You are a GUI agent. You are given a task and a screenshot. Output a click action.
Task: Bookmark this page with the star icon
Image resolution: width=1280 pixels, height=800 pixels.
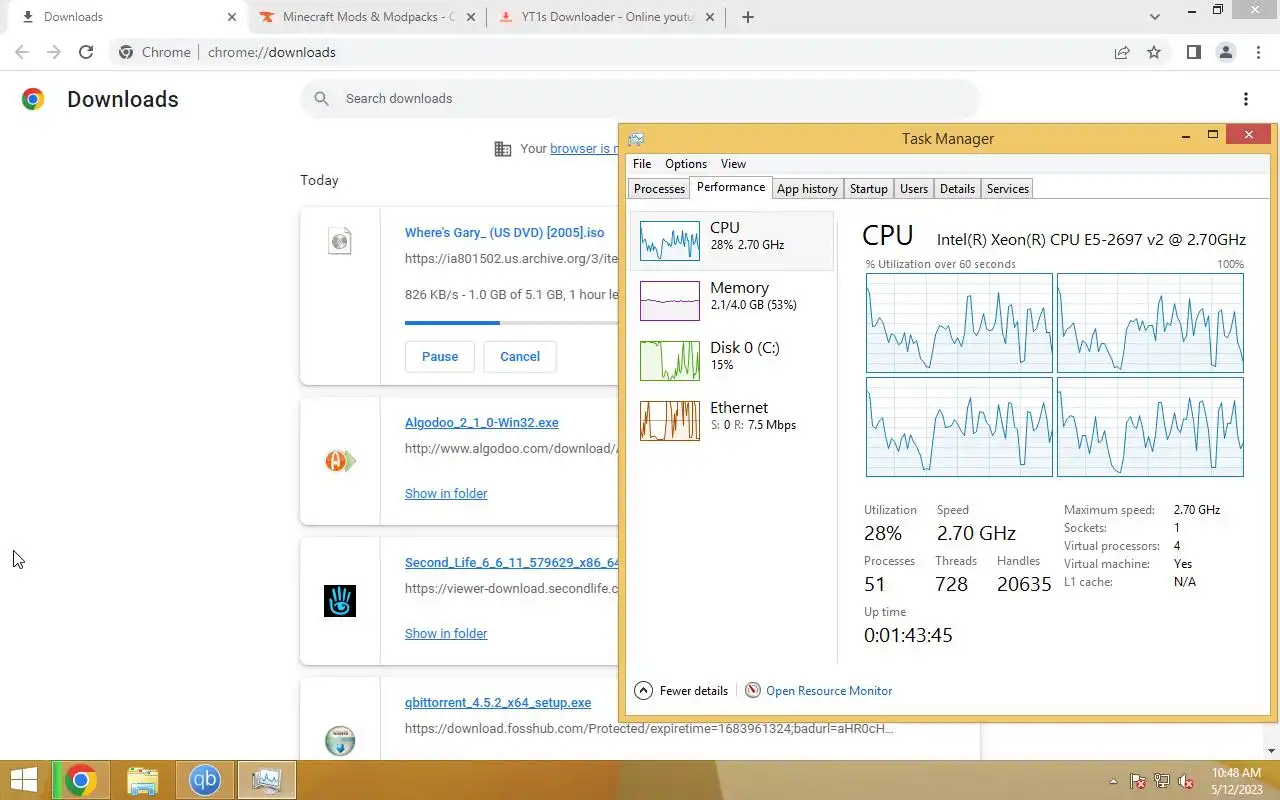coord(1154,52)
